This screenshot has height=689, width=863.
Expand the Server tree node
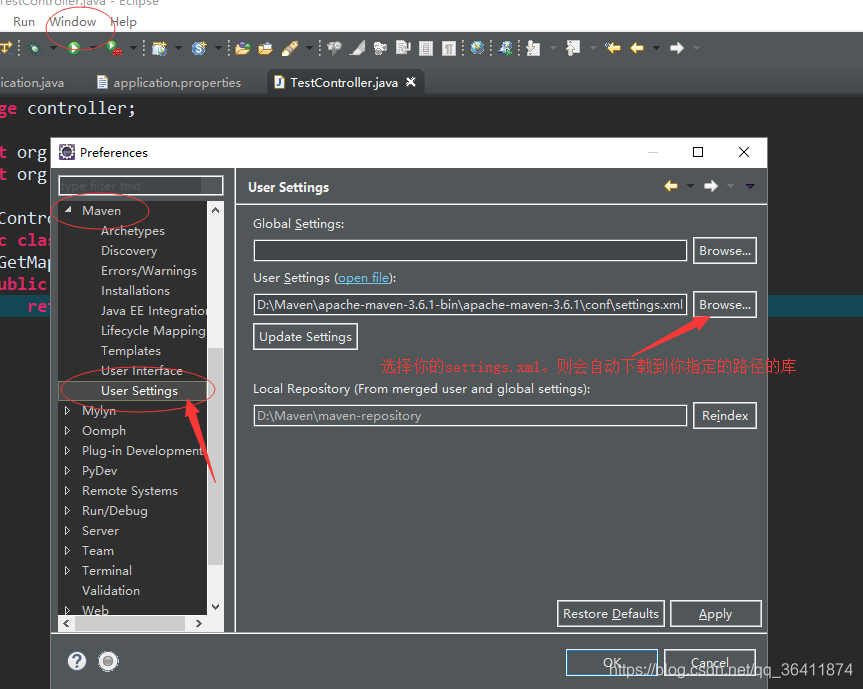(67, 531)
